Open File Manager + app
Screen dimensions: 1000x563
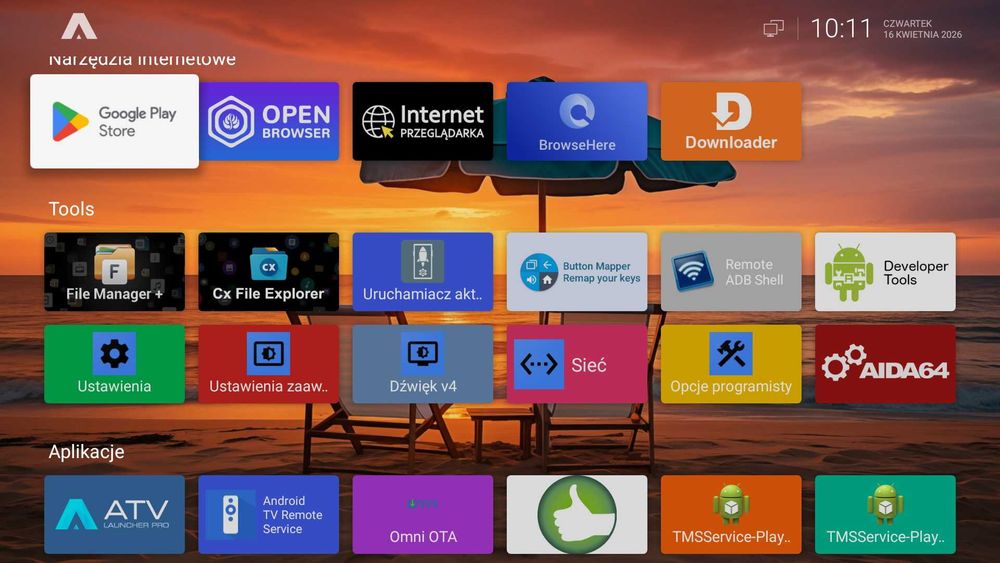pyautogui.click(x=114, y=272)
